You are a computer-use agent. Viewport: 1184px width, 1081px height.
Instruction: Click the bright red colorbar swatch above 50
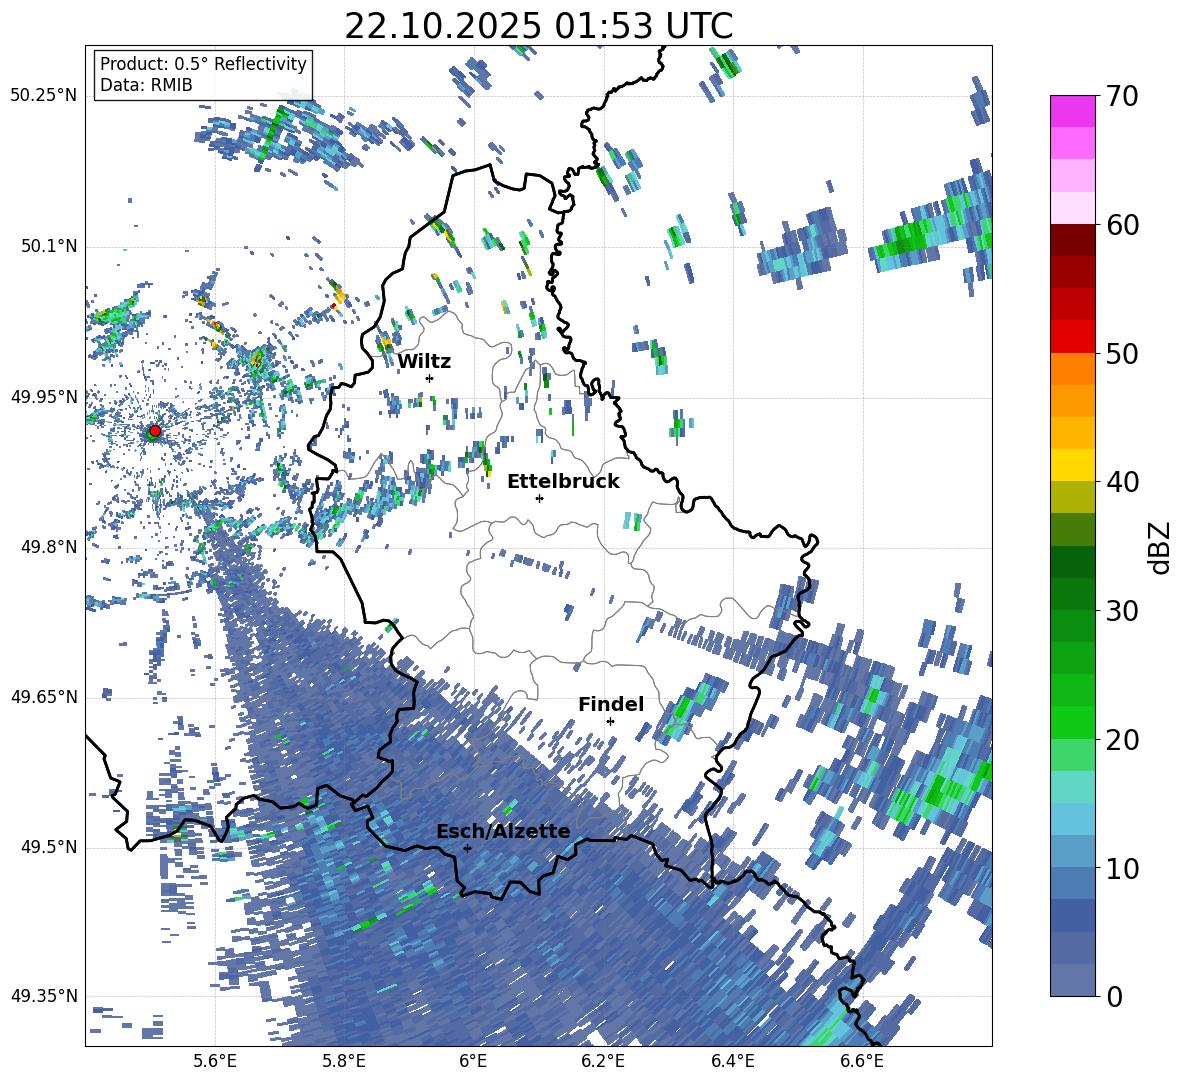pos(1072,337)
